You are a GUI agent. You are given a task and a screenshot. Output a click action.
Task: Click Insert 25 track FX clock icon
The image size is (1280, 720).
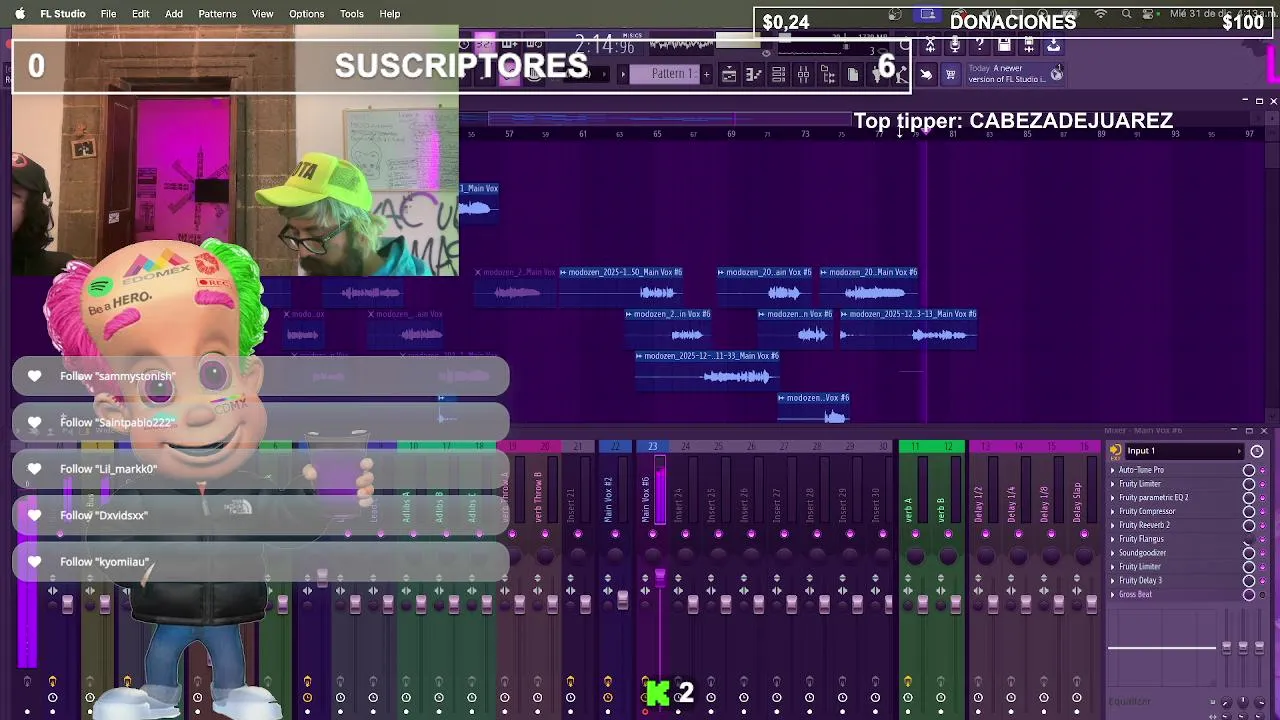pos(711,697)
